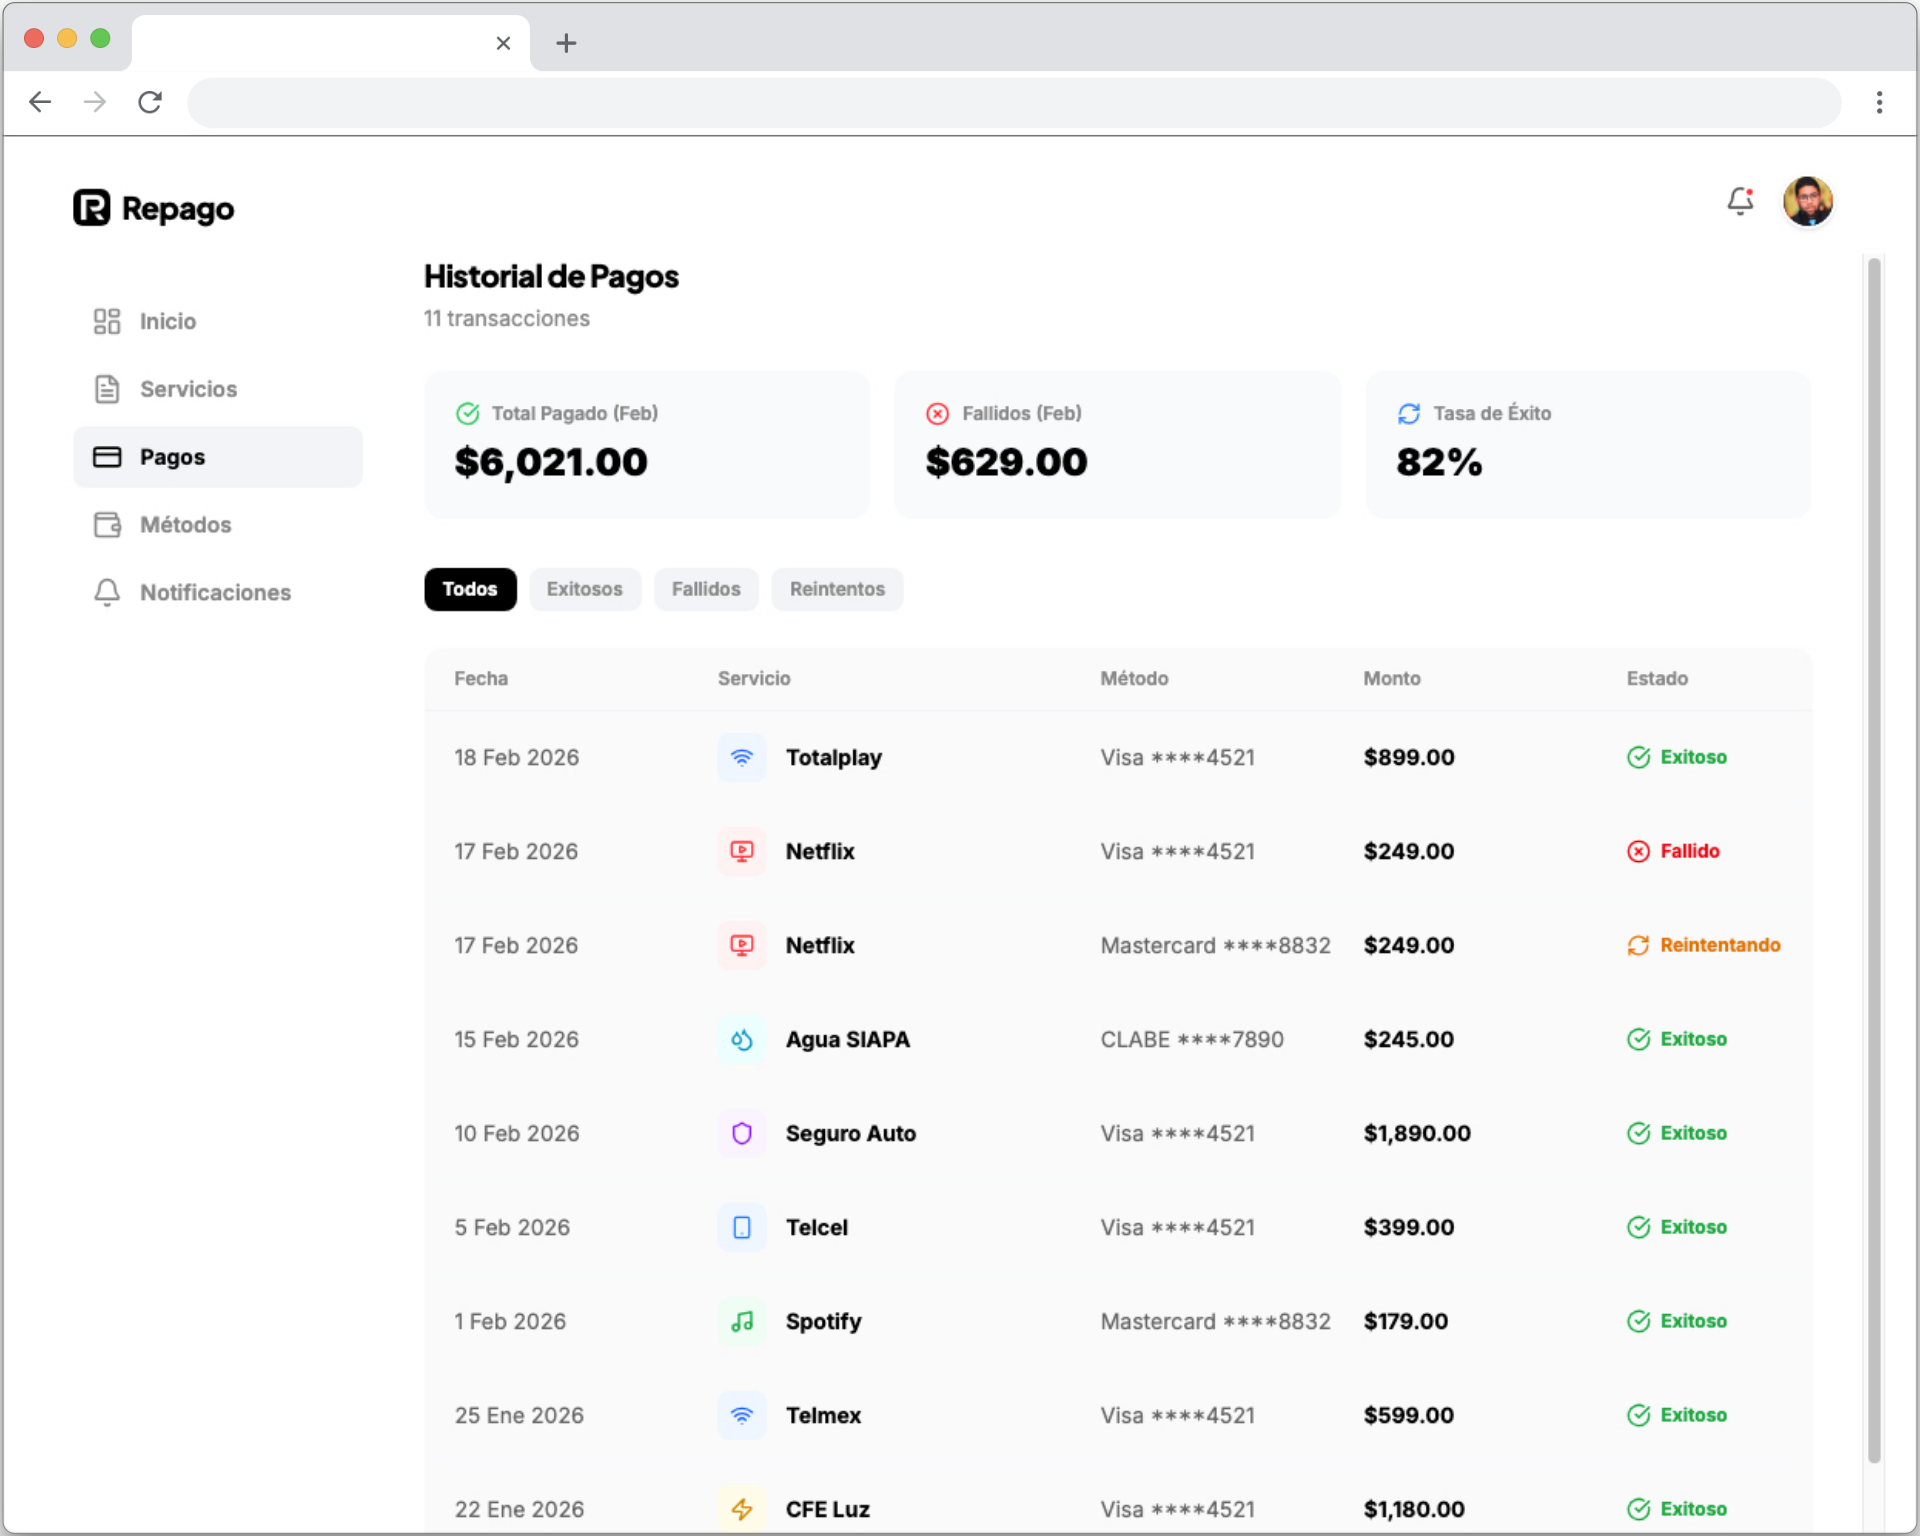Open Servicios in sidebar
Viewport: 1920px width, 1536px height.
(x=218, y=389)
